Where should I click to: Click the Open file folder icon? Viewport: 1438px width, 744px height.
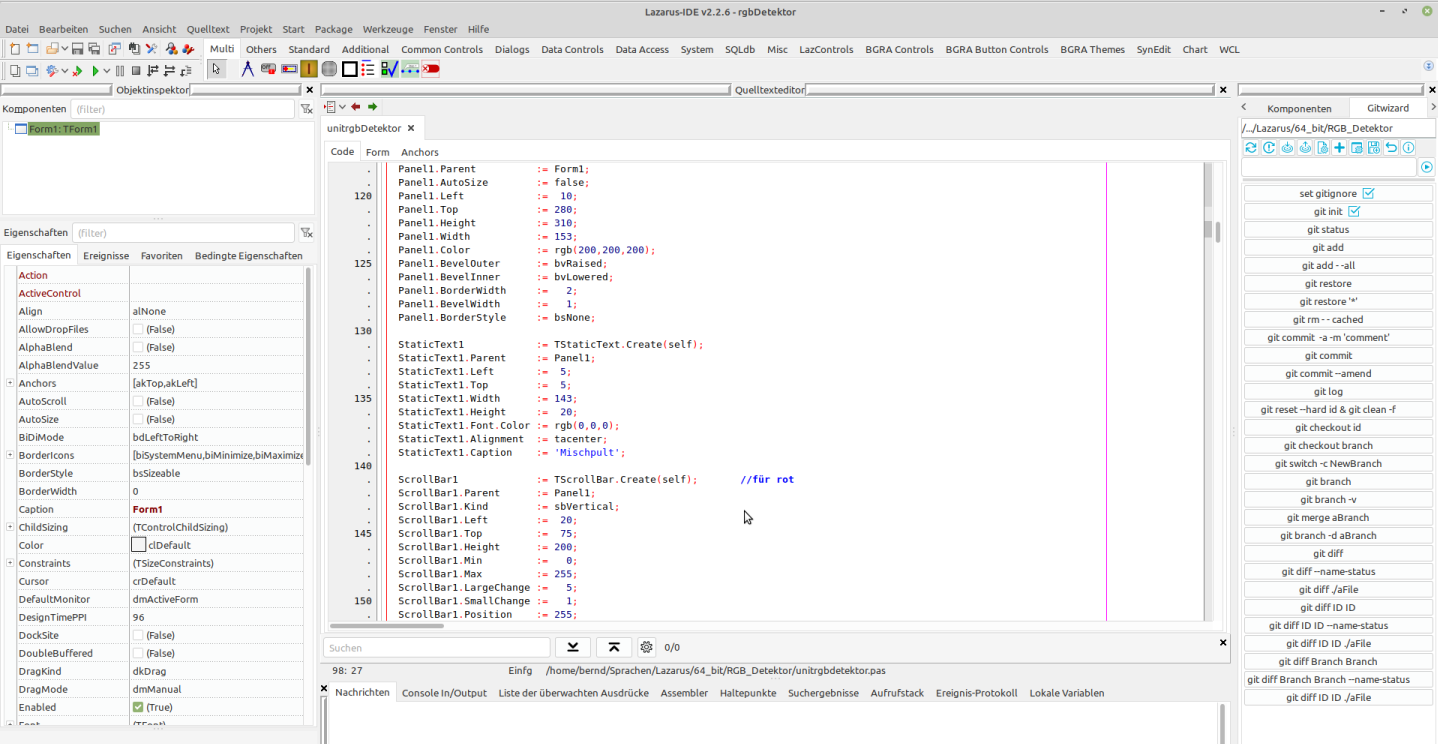(x=52, y=48)
